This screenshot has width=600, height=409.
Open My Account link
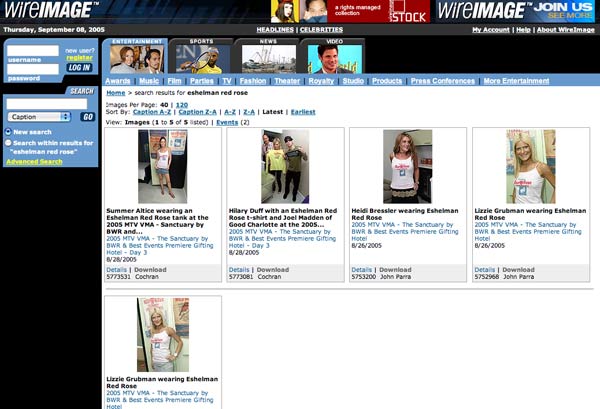coord(491,30)
